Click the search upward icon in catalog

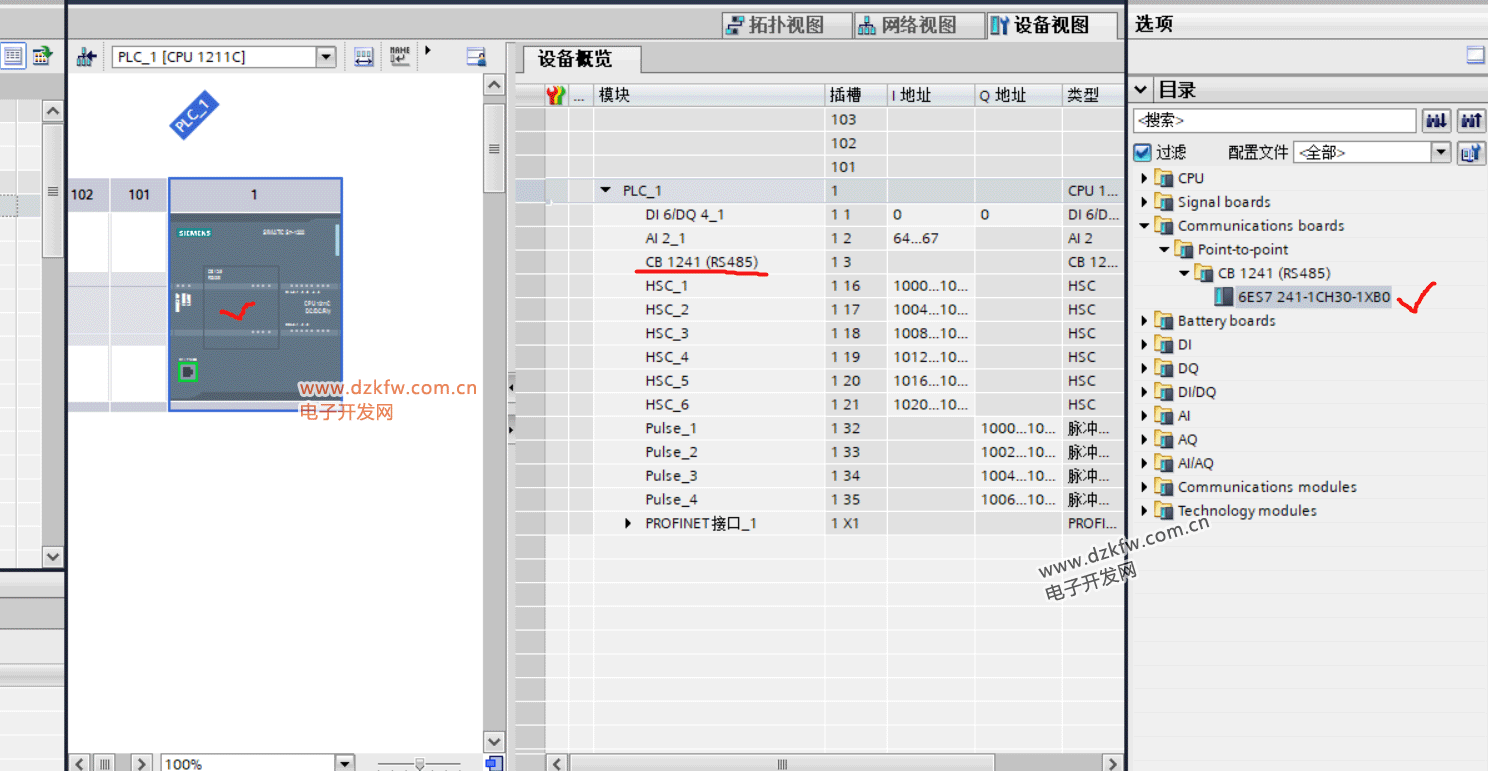coord(1471,121)
